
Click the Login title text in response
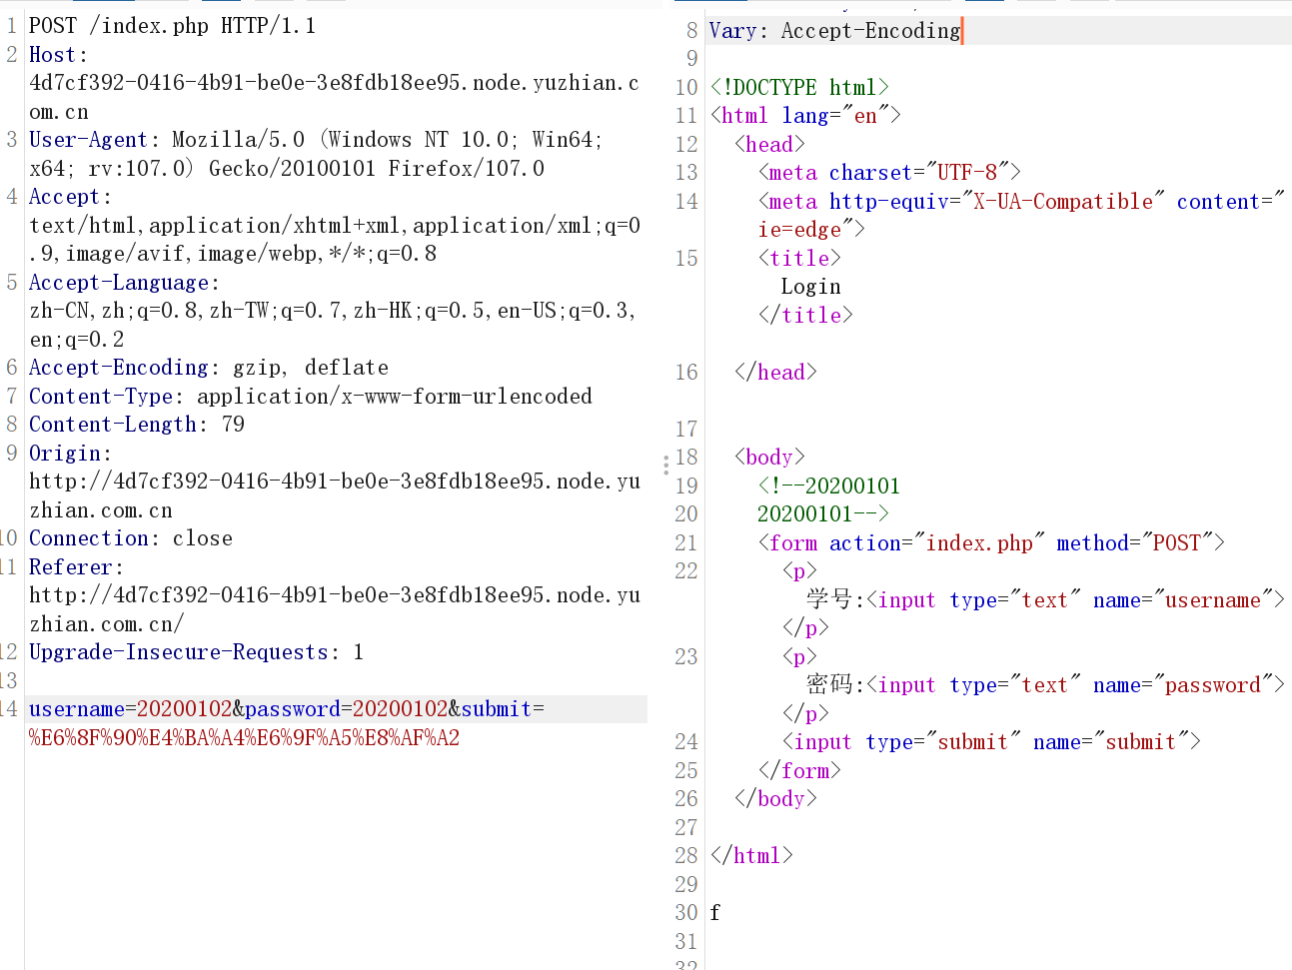(x=810, y=287)
